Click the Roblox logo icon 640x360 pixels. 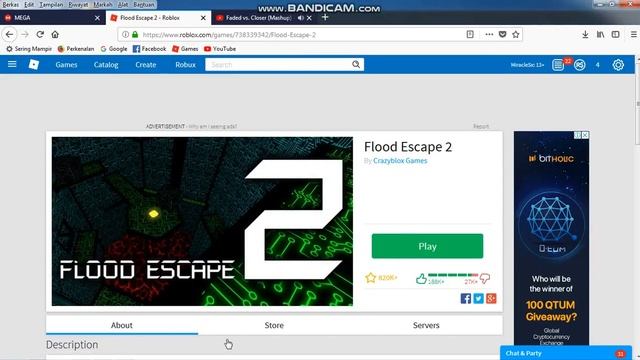[x=34, y=64]
